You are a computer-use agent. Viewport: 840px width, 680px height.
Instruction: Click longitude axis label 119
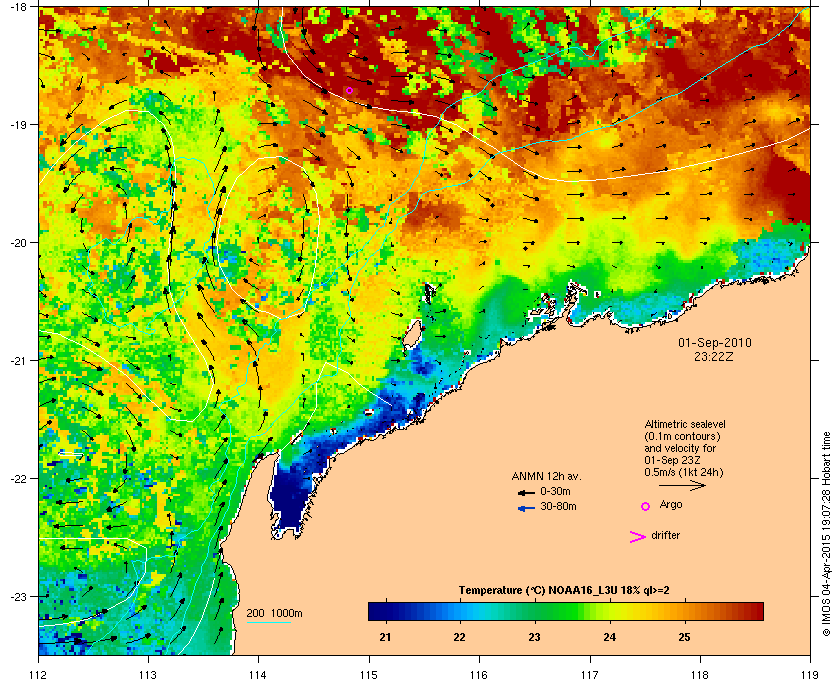(810, 674)
